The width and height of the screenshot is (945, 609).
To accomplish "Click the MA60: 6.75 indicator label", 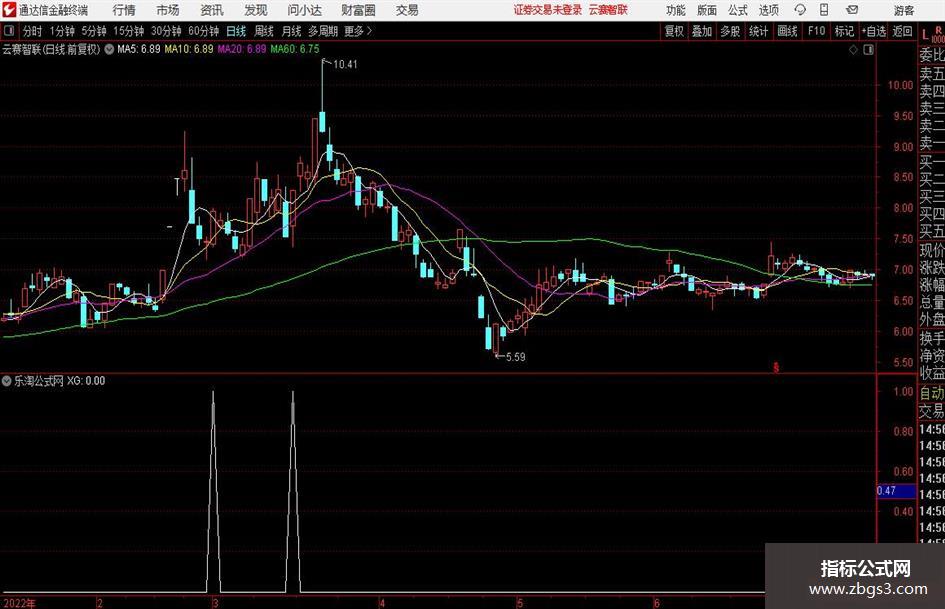I will click(x=295, y=49).
